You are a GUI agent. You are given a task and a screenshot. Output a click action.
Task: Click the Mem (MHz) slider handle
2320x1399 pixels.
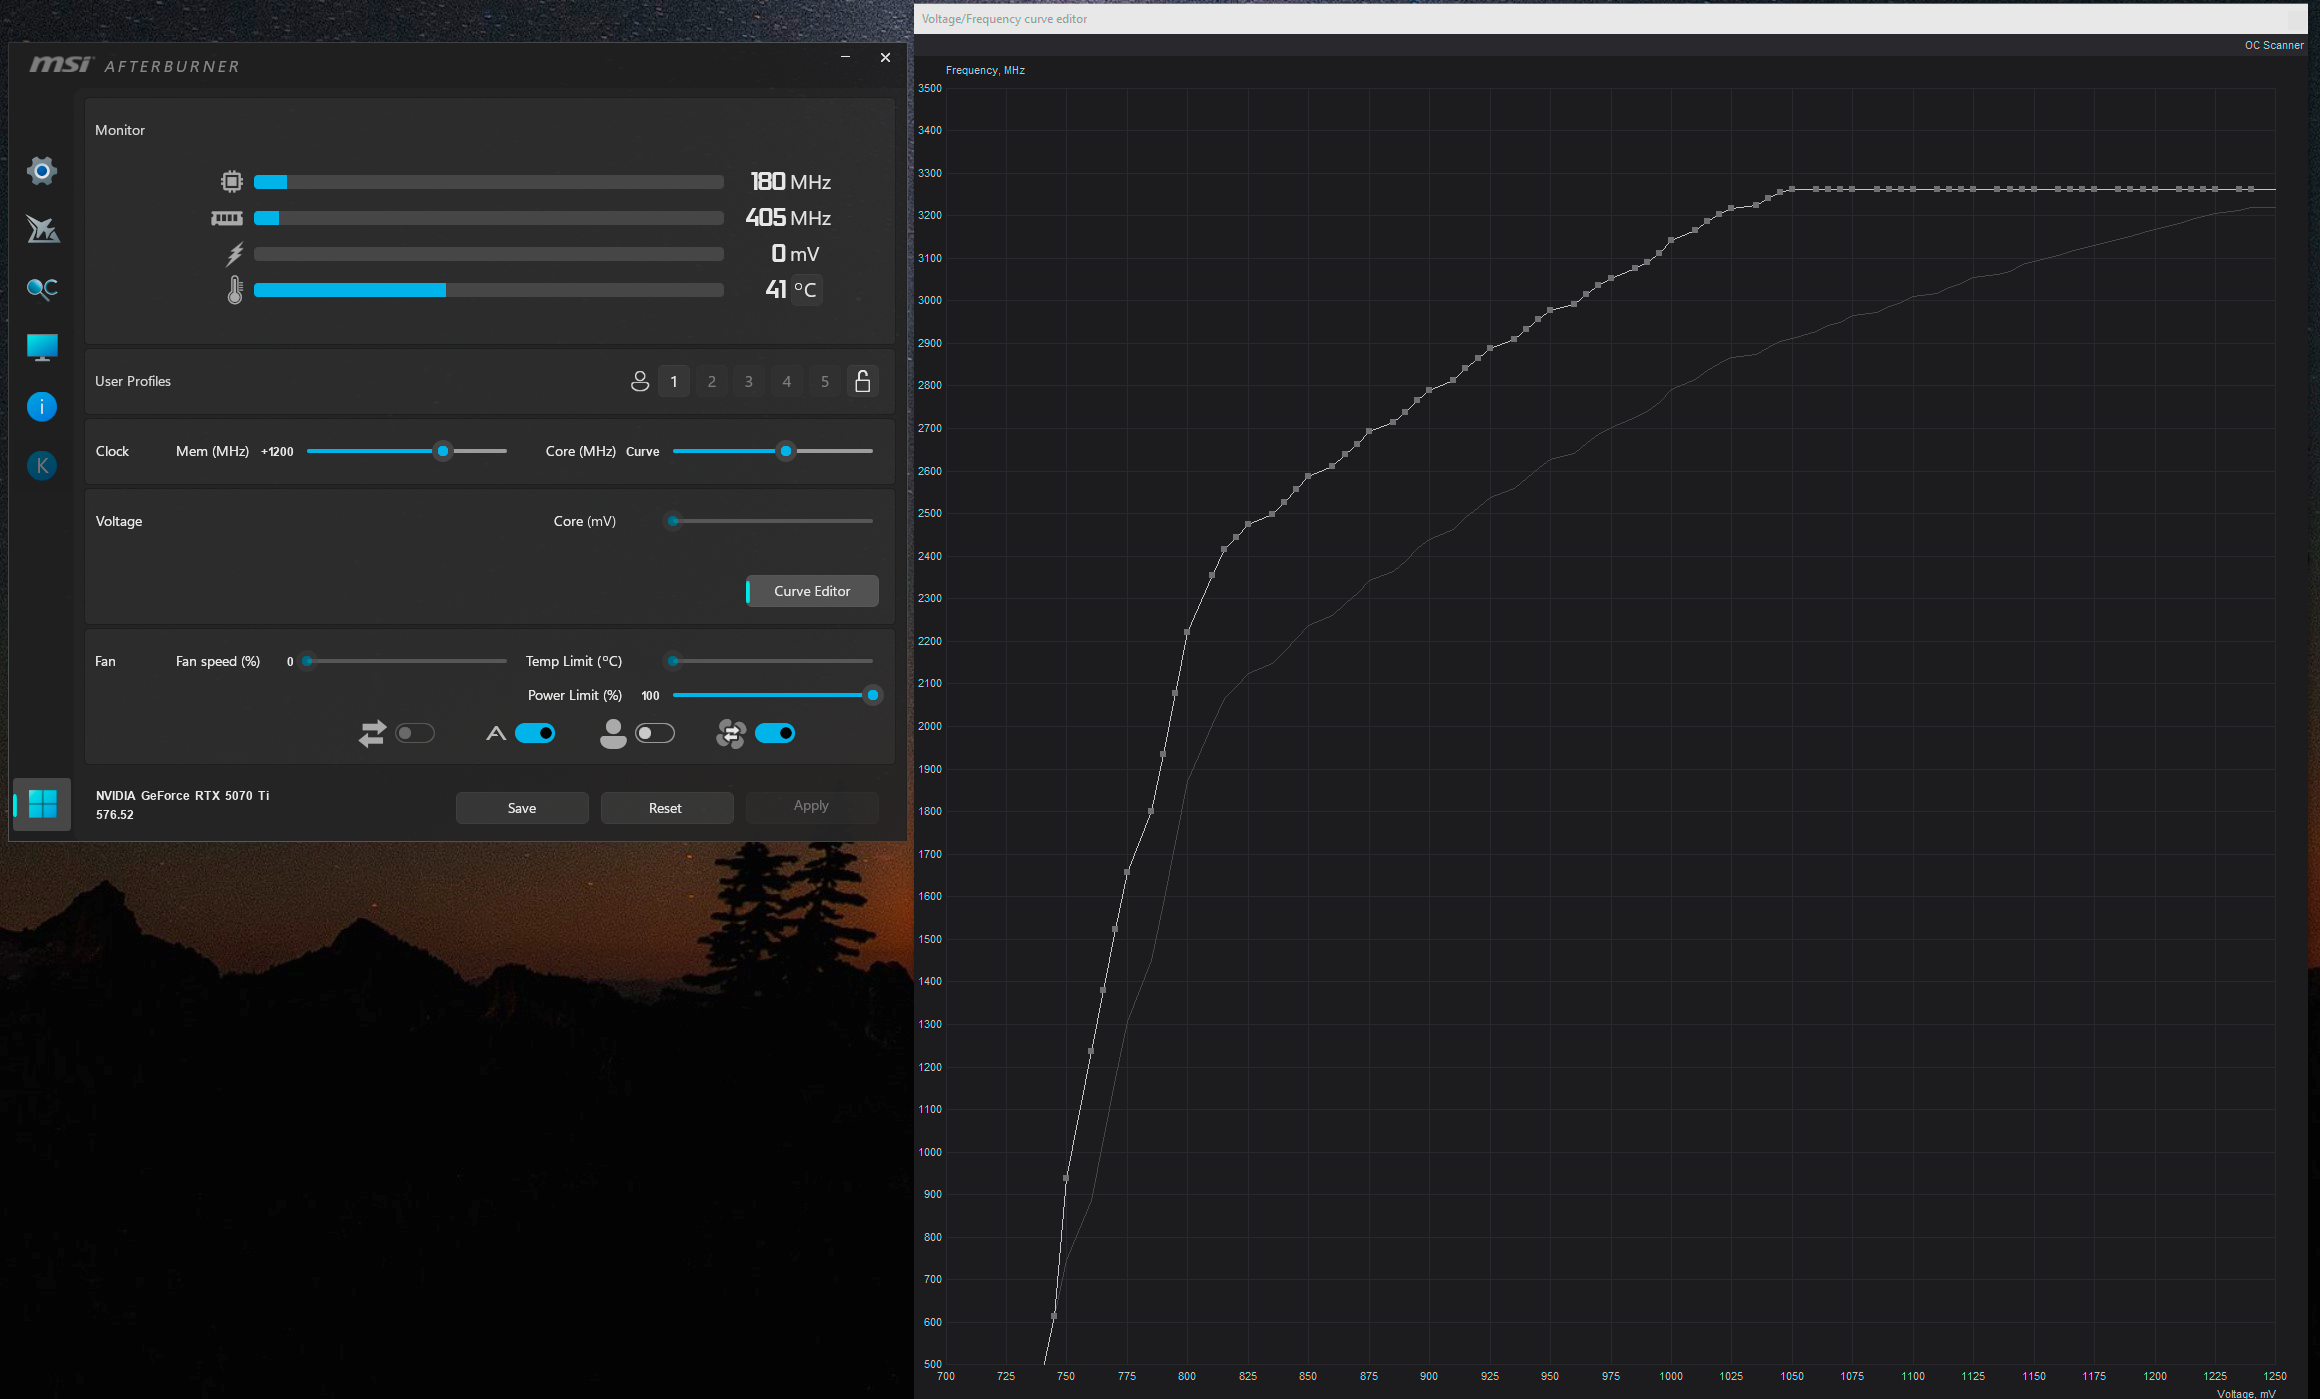coord(443,451)
